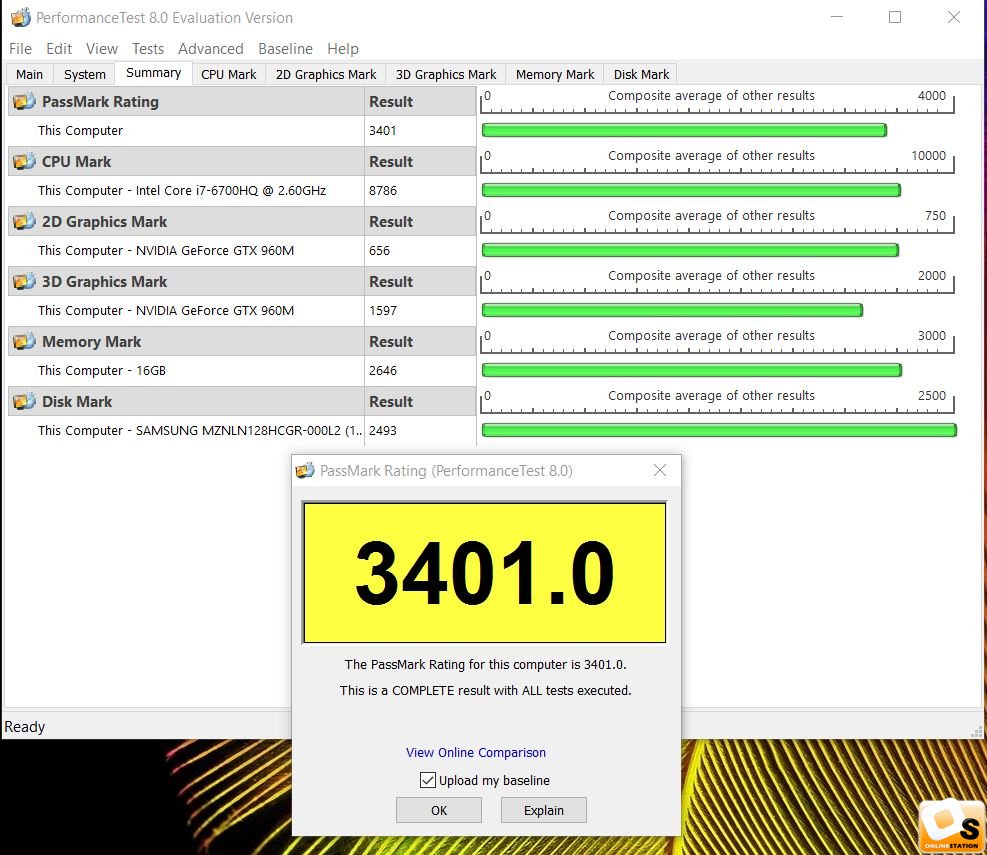Open the Edit menu
The height and width of the screenshot is (855, 987).
(x=59, y=48)
